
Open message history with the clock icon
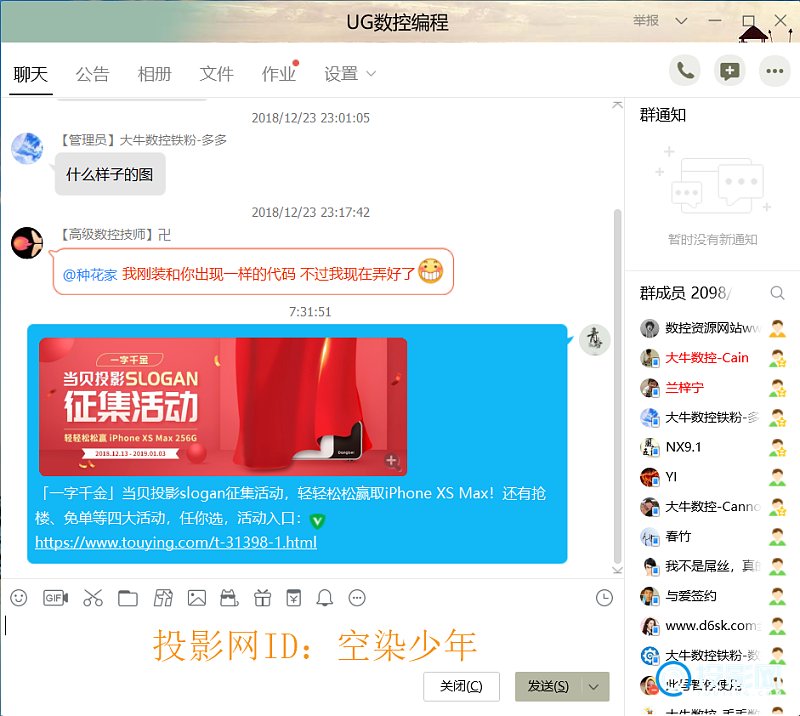tap(604, 598)
